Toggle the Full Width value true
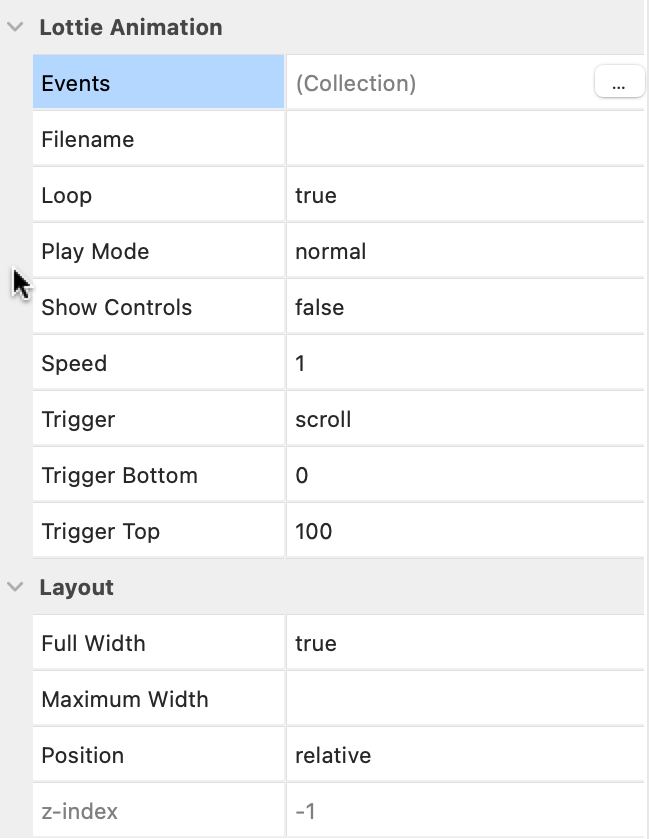This screenshot has width=649, height=839. coord(316,644)
